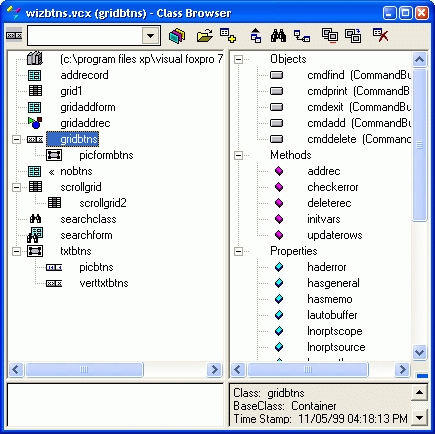Select the scrollgrid class label
The height and width of the screenshot is (434, 435).
coord(81,187)
